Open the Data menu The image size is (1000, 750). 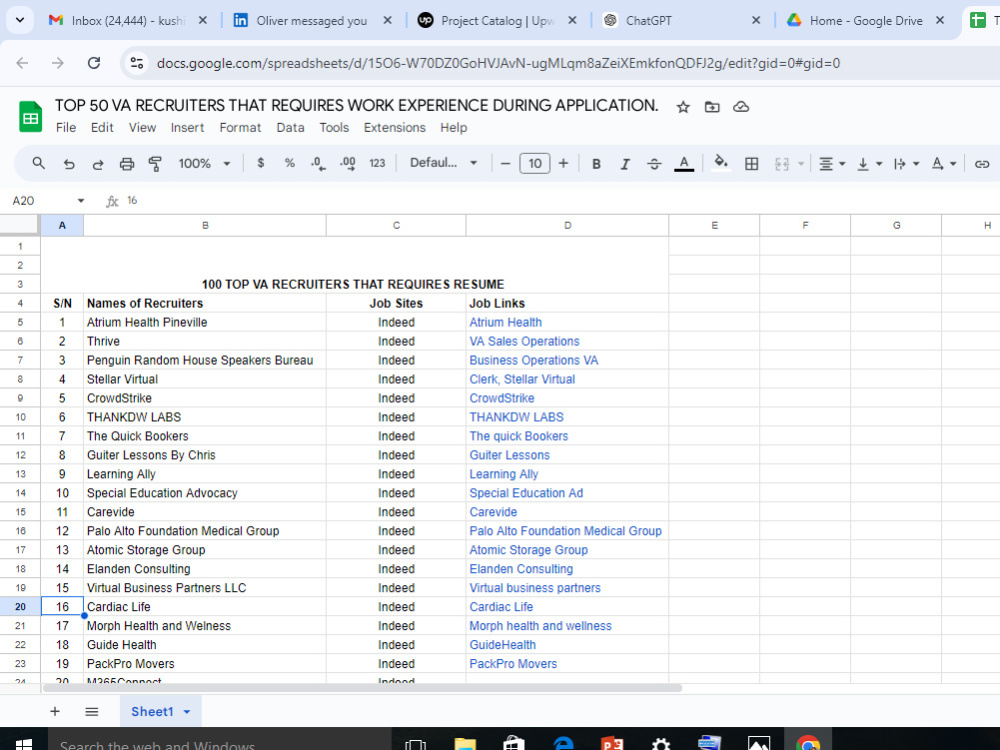pos(290,128)
